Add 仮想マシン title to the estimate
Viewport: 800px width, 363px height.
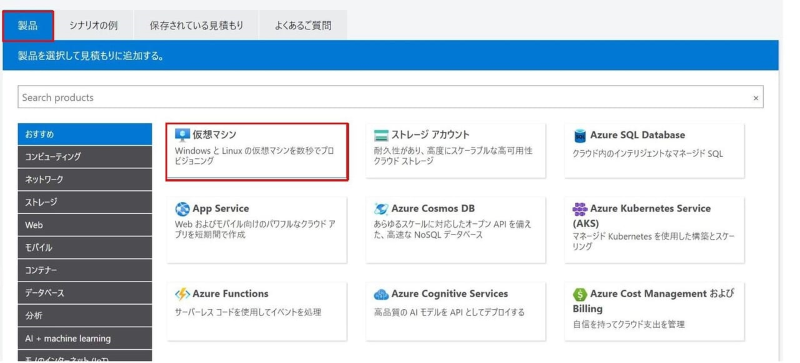coord(215,135)
